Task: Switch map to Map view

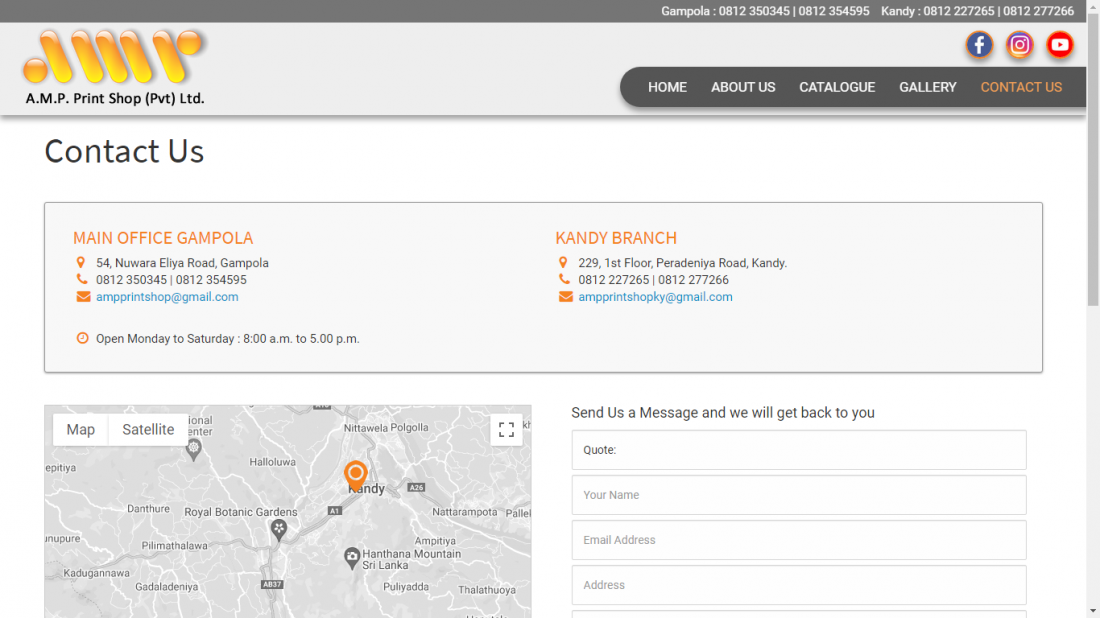Action: coord(81,429)
